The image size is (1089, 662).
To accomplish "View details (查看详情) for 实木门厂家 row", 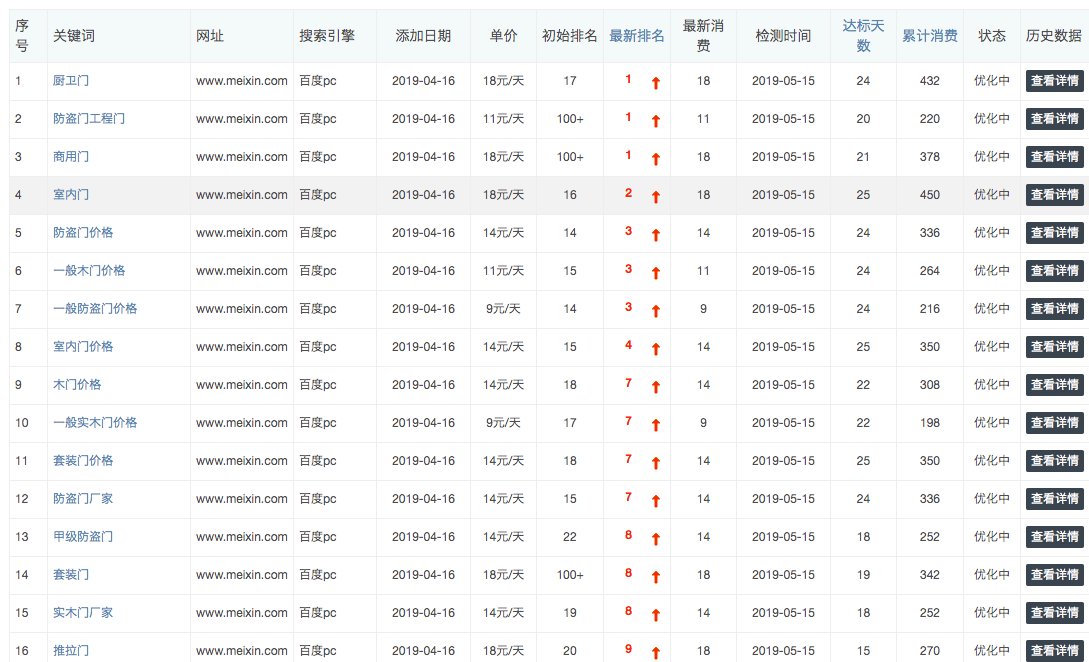I will click(x=1054, y=613).
